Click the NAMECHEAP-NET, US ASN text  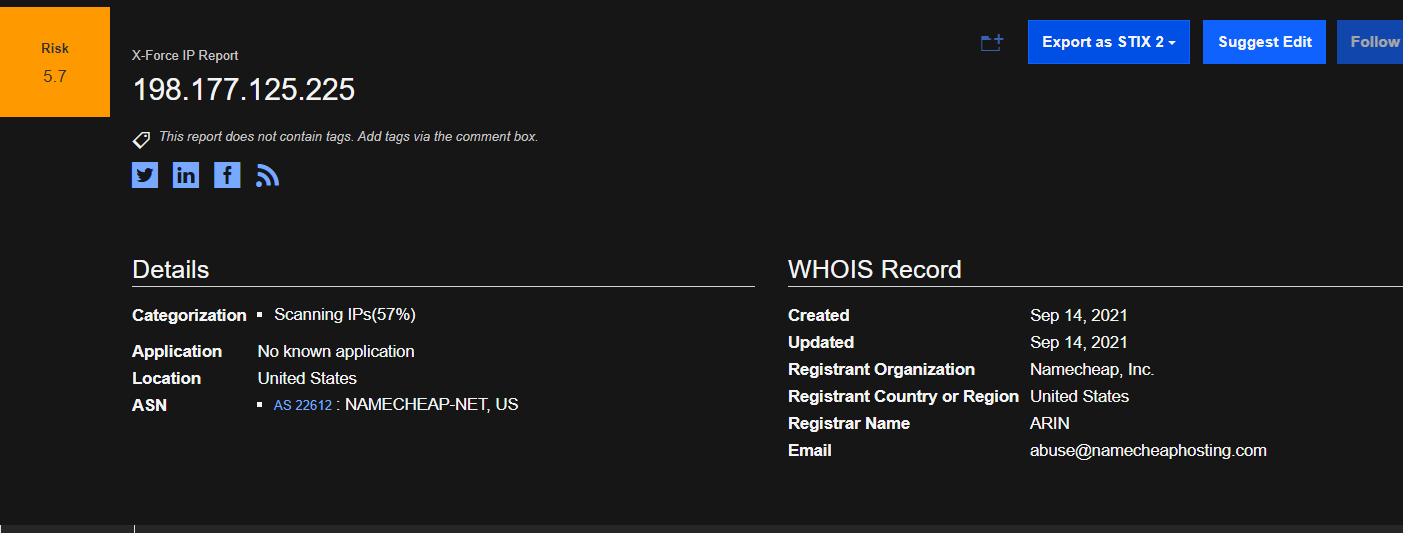tap(432, 405)
